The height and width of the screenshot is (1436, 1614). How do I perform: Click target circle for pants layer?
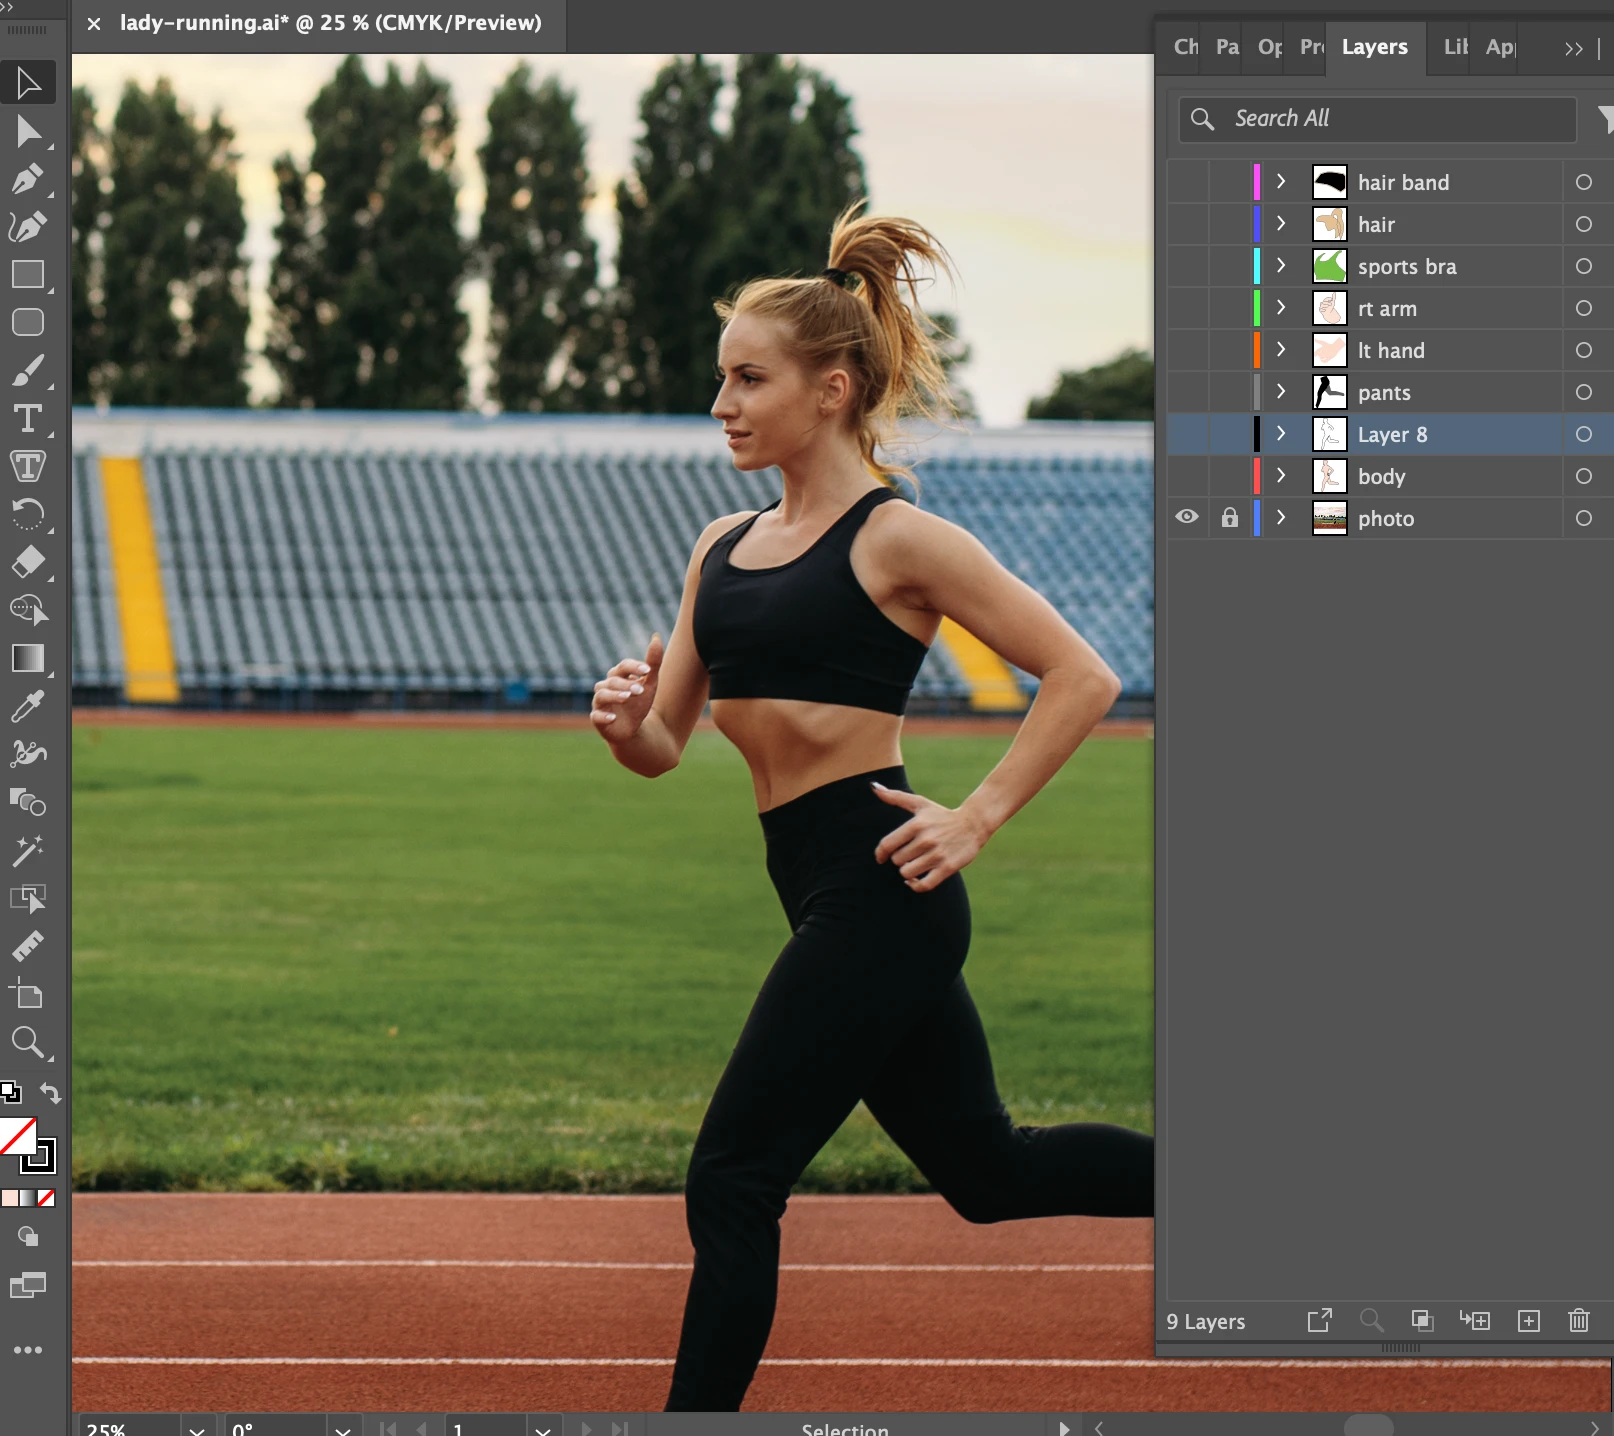click(1584, 392)
